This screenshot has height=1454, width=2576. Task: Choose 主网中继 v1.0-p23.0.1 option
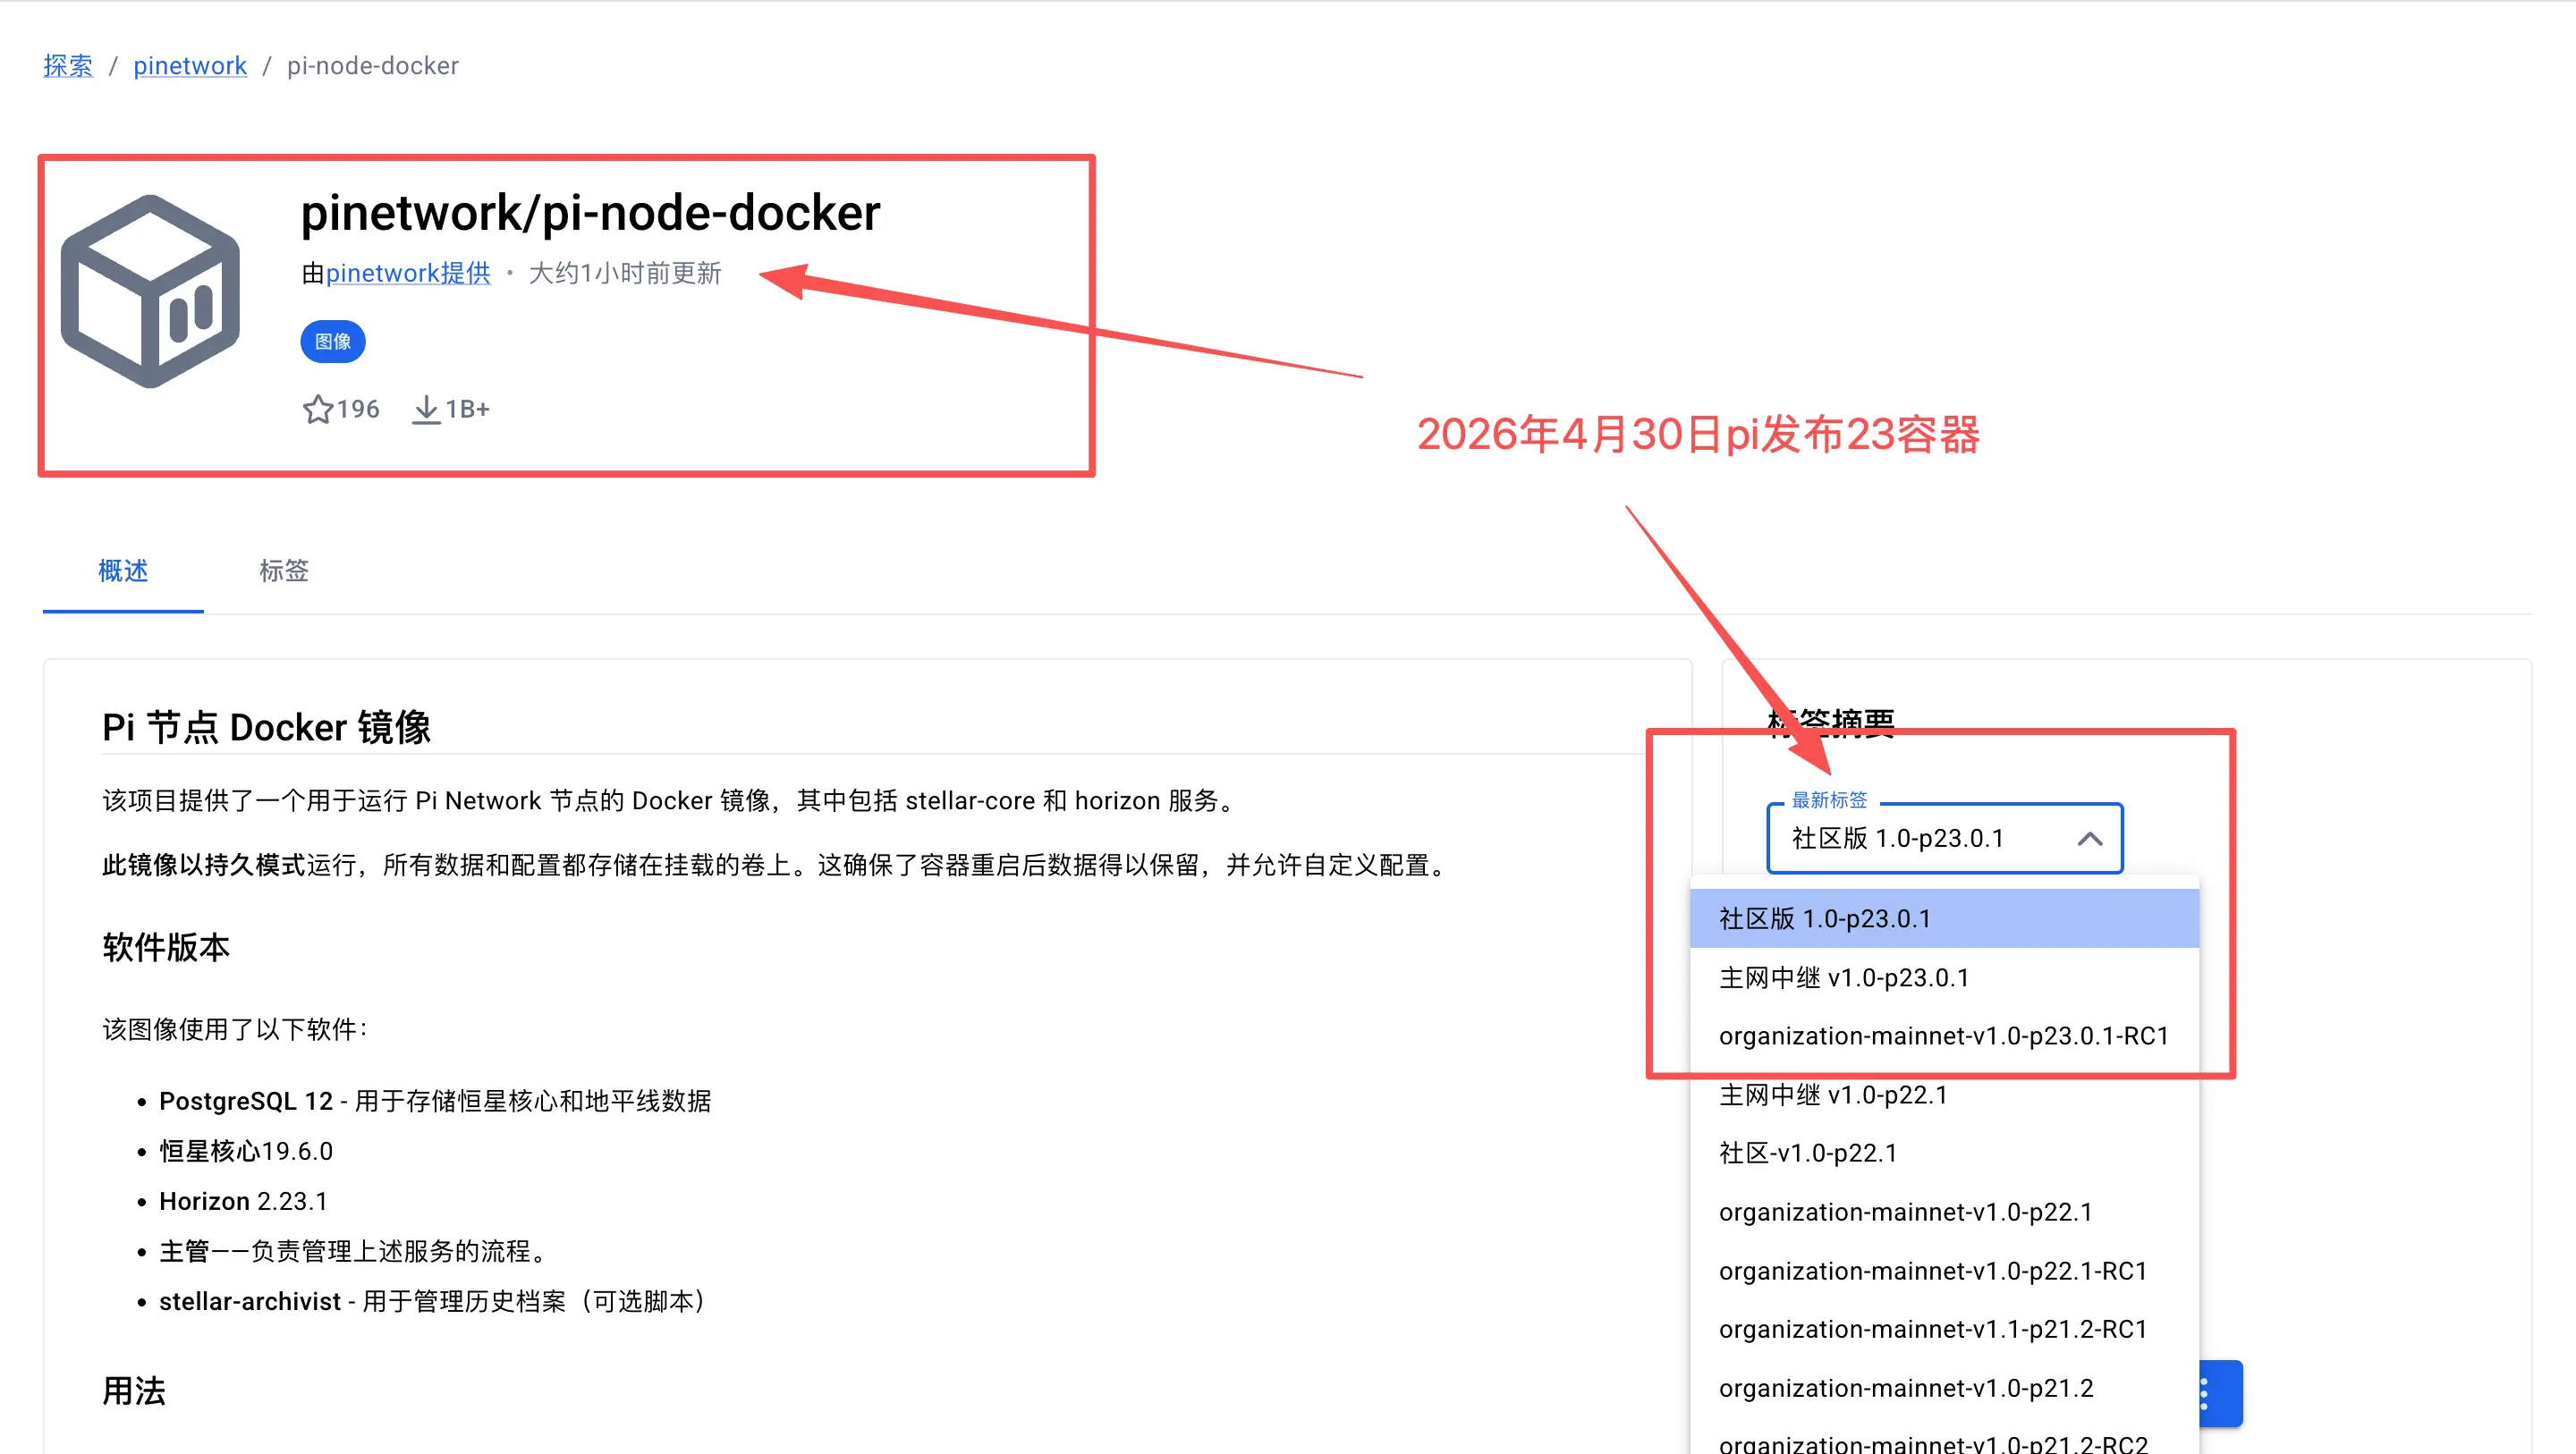point(1843,978)
